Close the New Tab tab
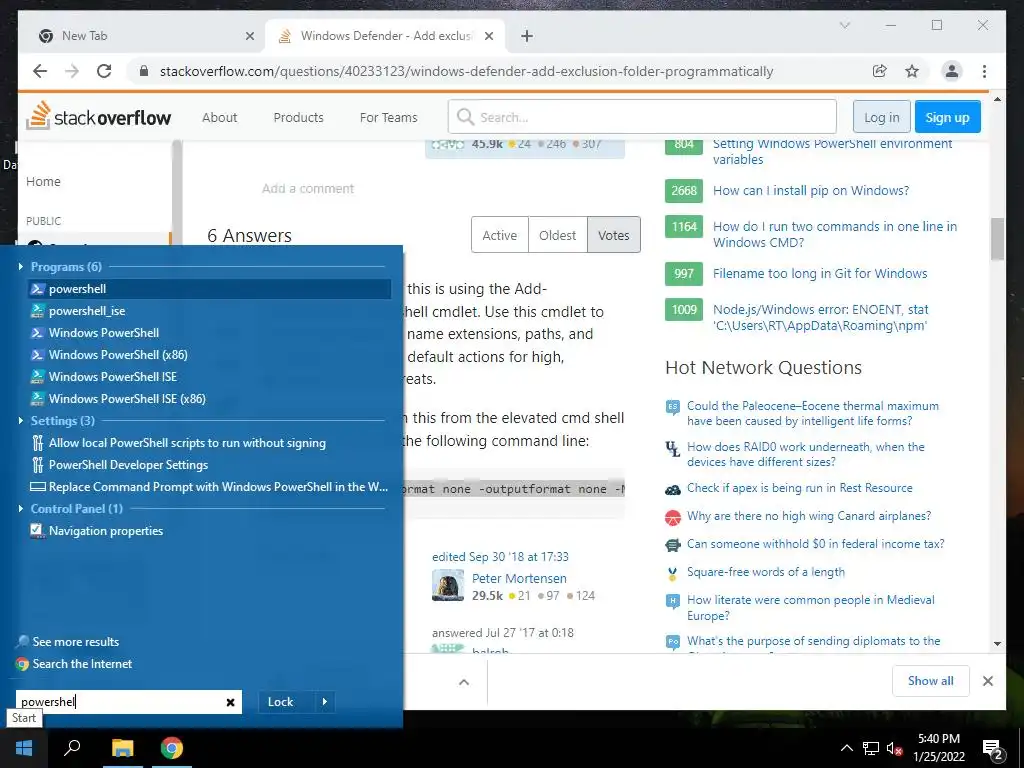The width and height of the screenshot is (1024, 768). 249,37
